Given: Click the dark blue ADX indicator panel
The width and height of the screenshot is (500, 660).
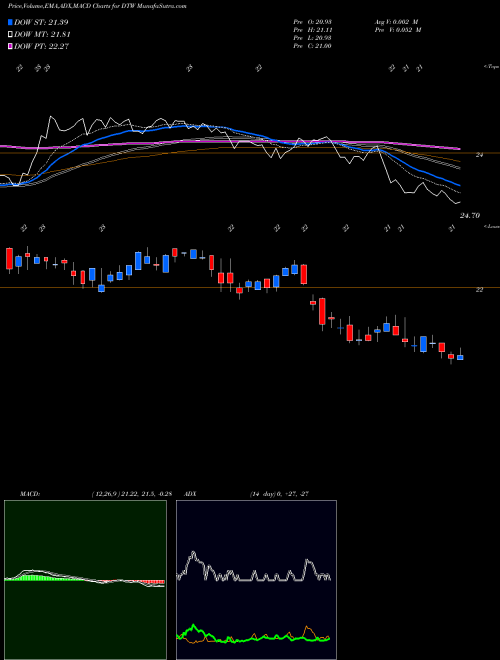Looking at the screenshot, I should 256,580.
